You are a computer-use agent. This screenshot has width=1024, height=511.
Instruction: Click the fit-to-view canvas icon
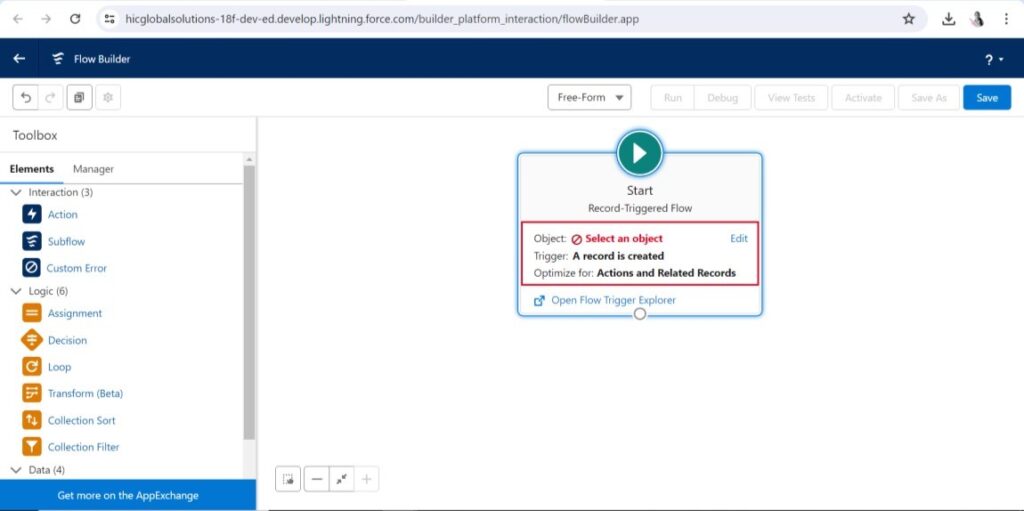point(342,479)
